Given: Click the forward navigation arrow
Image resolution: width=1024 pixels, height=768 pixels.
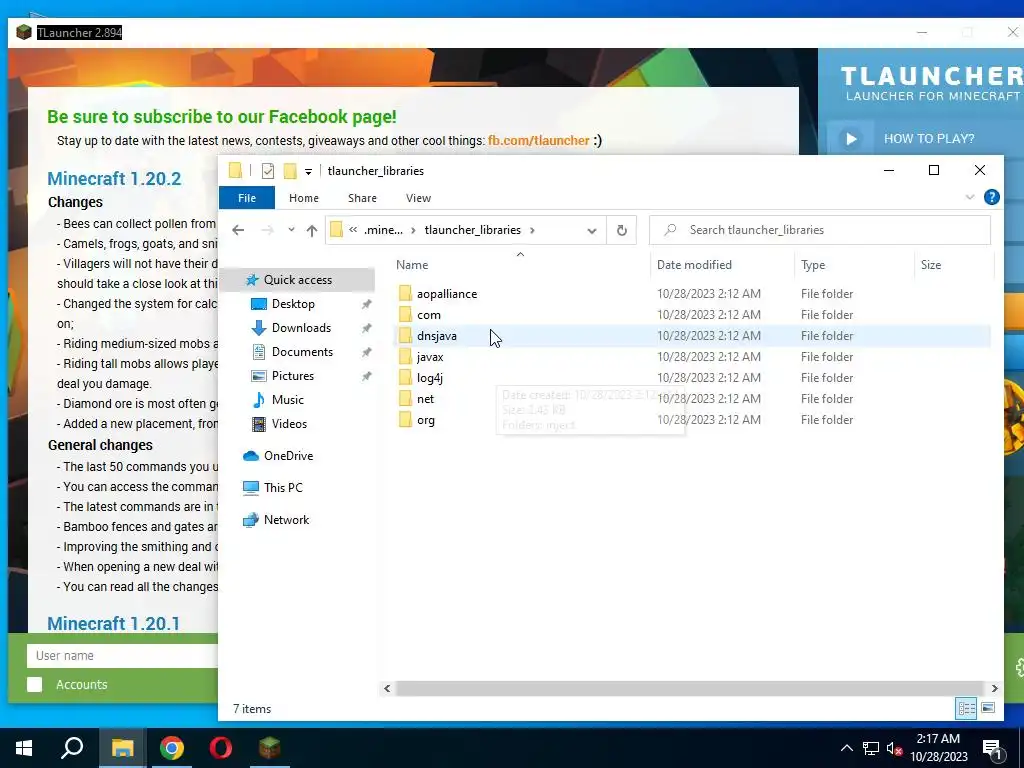Looking at the screenshot, I should [x=267, y=230].
